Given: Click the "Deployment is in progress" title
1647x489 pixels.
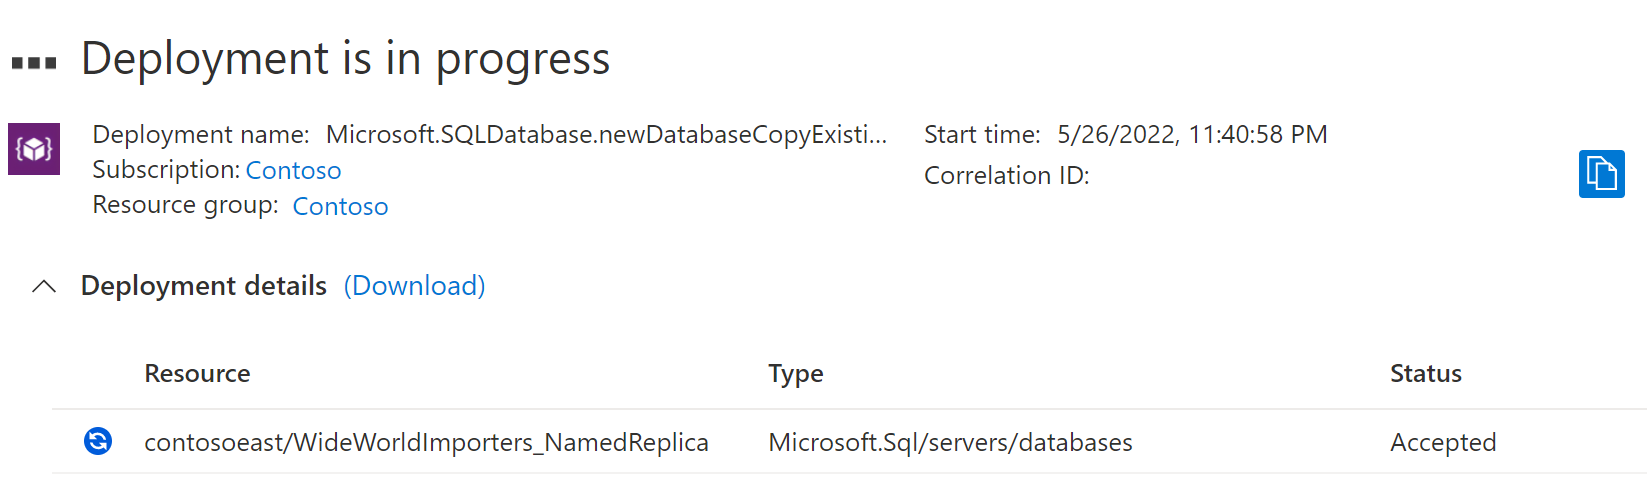Looking at the screenshot, I should [345, 59].
